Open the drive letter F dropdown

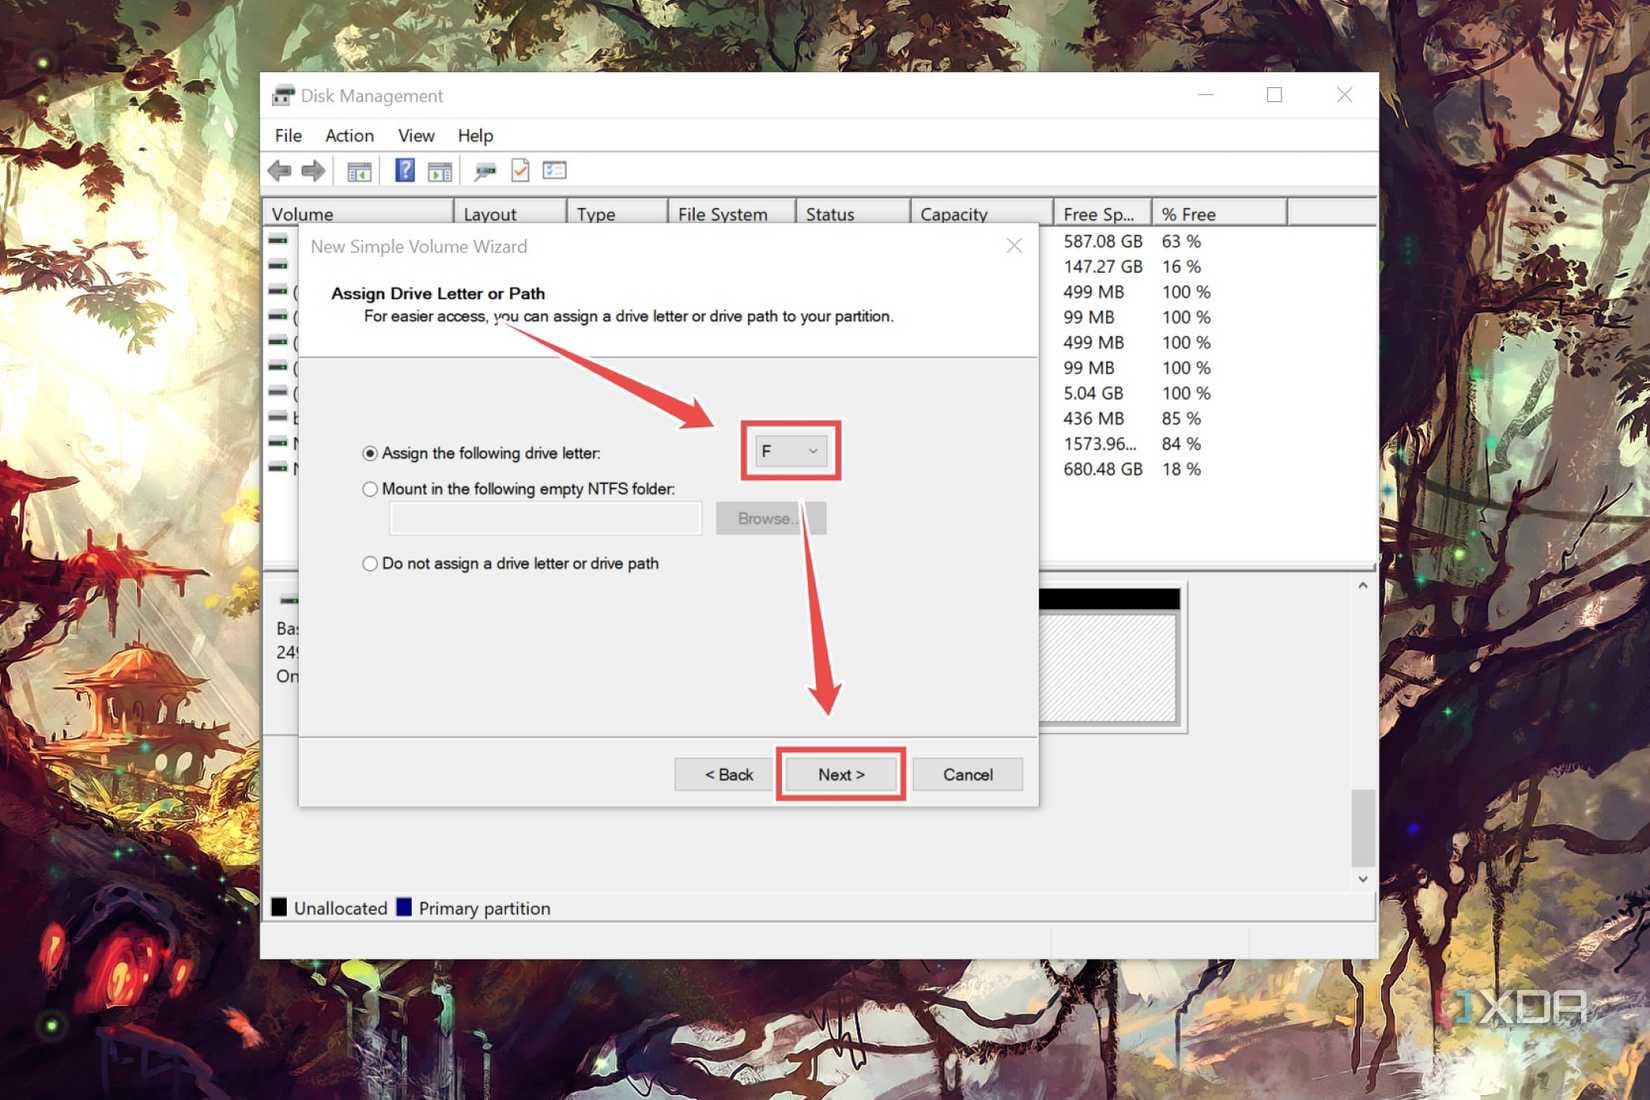tap(790, 451)
